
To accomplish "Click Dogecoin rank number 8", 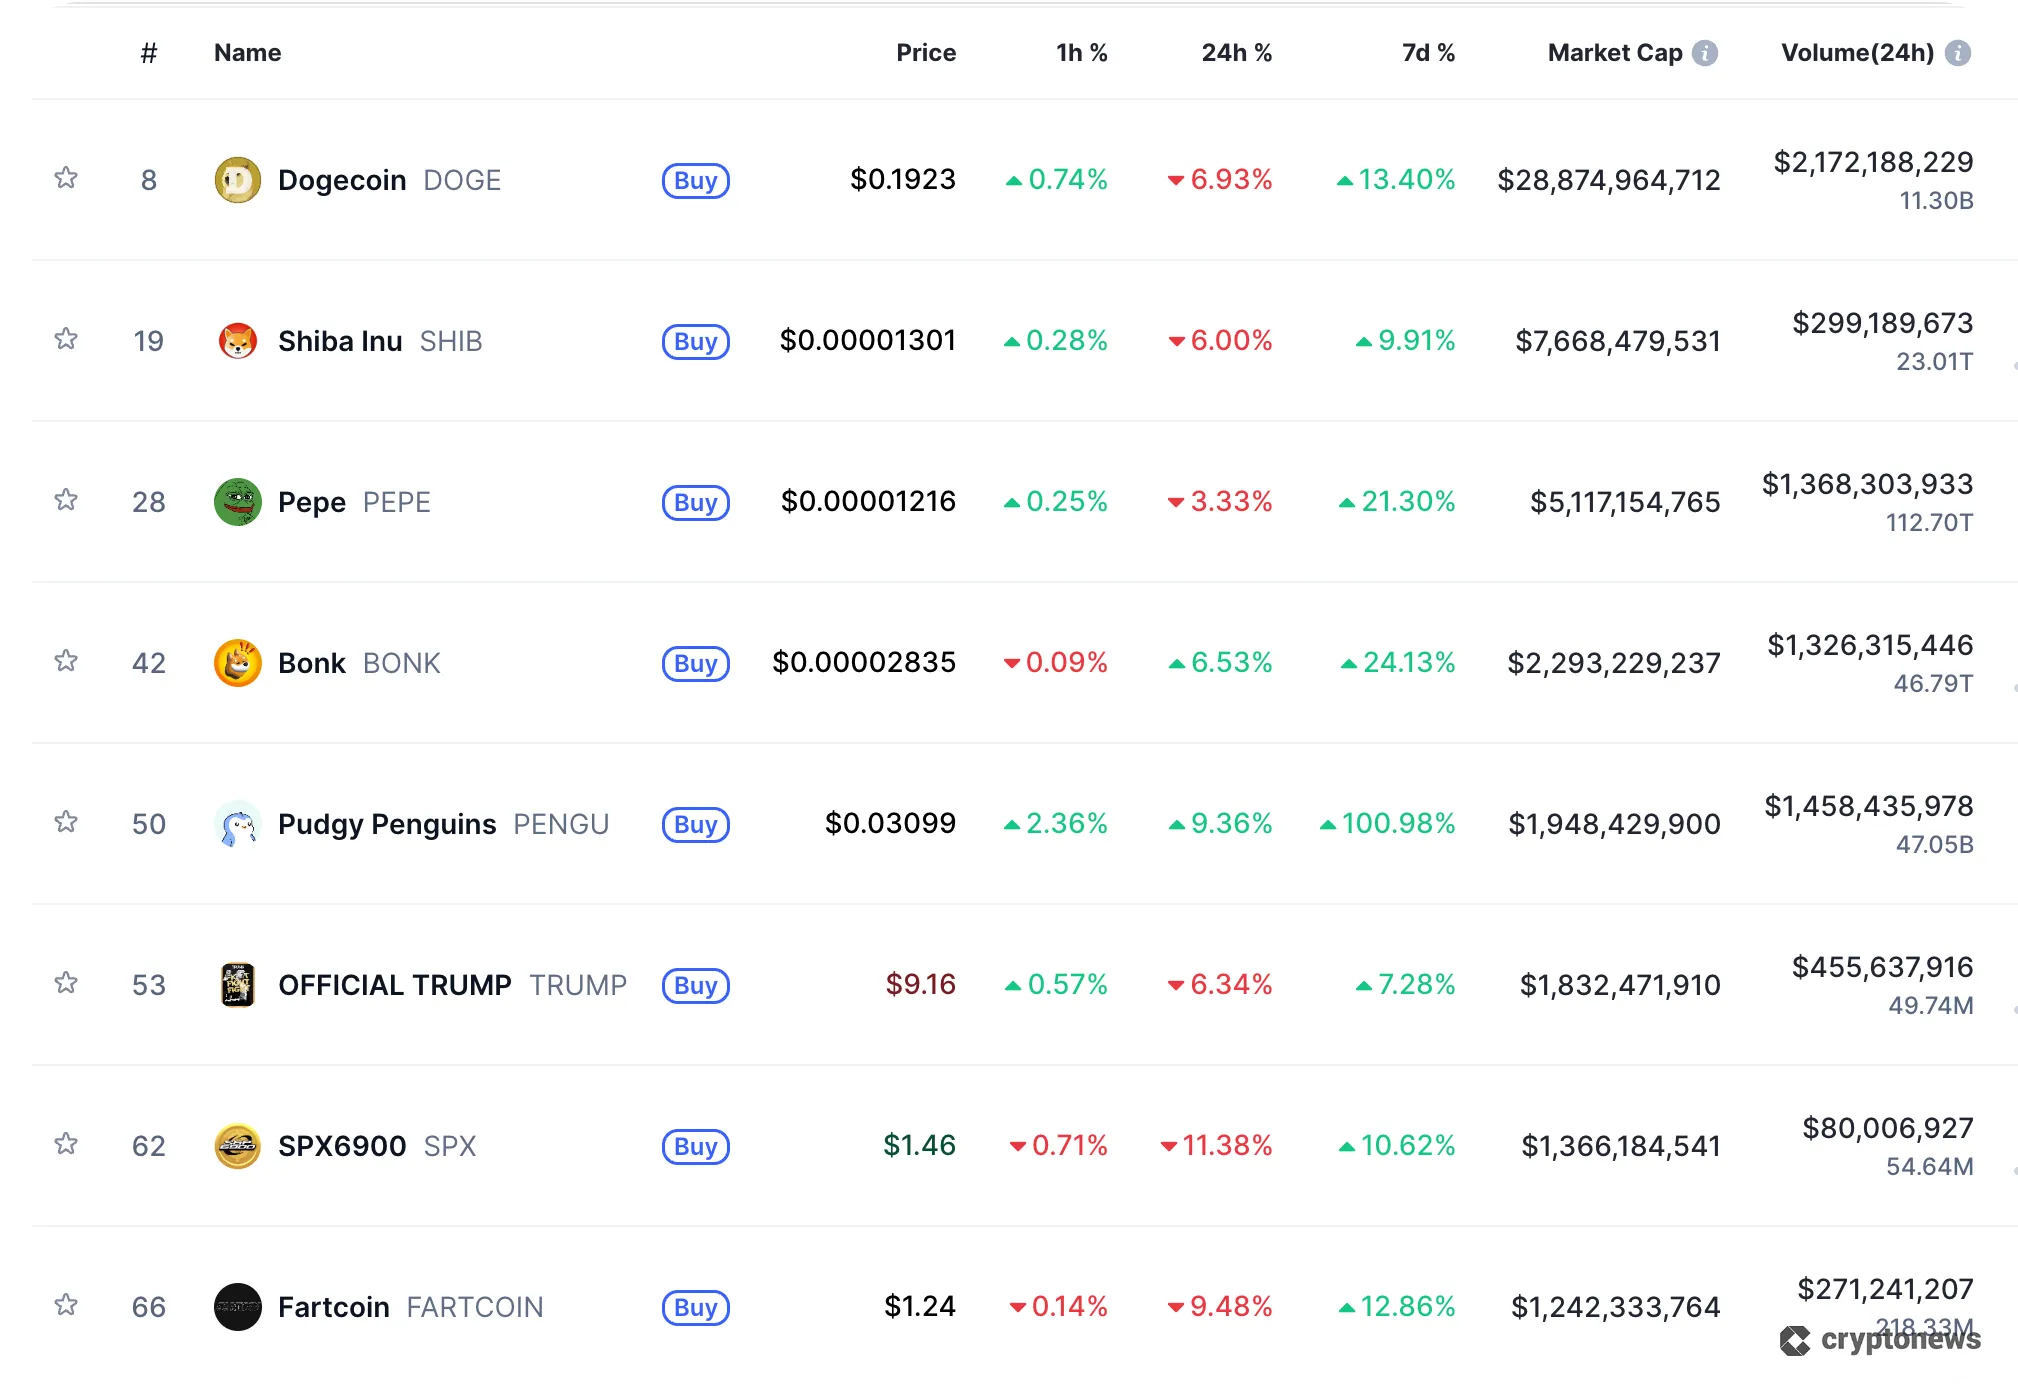I will click(149, 180).
